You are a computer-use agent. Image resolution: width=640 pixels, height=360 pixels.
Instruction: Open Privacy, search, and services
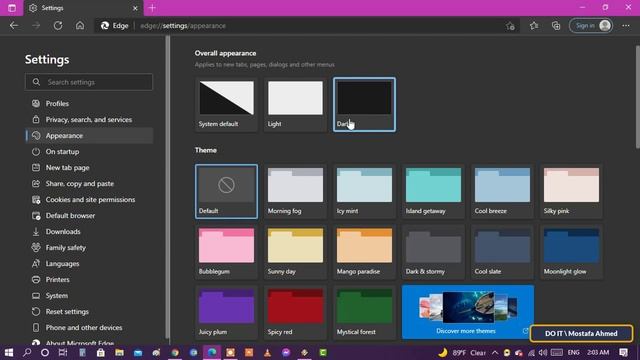point(89,120)
